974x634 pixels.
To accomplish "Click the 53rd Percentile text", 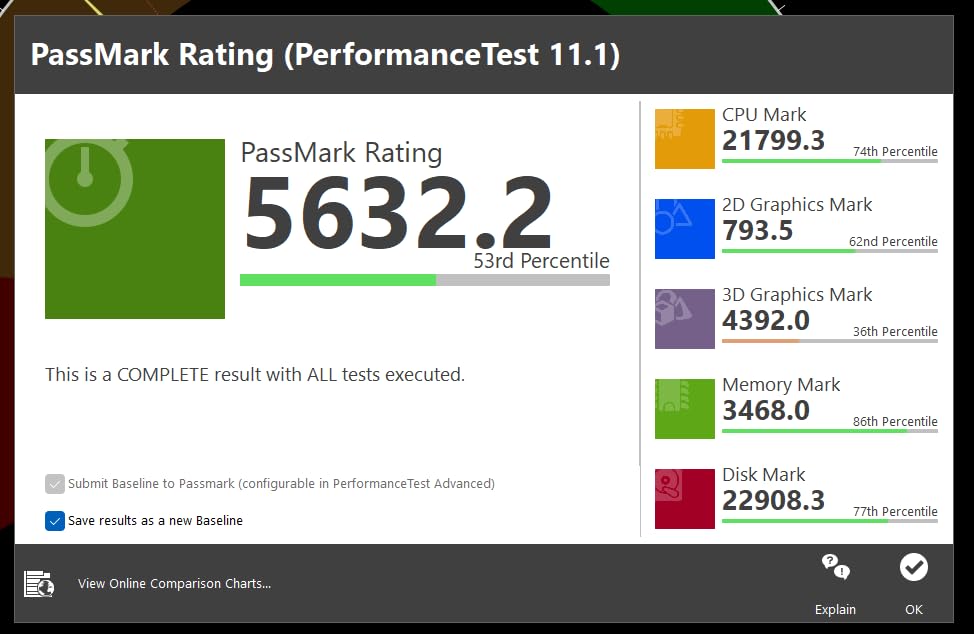I will point(542,261).
